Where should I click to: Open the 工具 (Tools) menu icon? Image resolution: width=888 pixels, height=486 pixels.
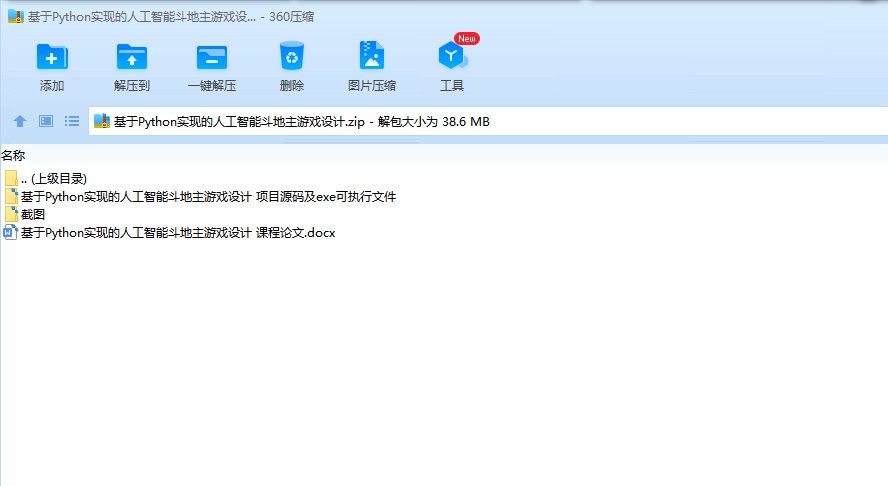[452, 56]
